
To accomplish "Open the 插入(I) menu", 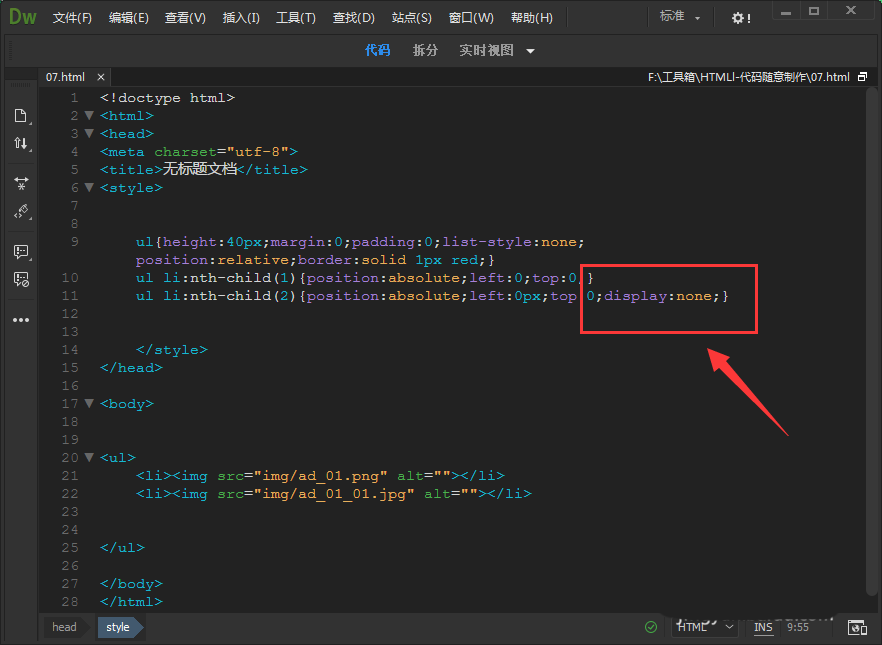I will [241, 18].
